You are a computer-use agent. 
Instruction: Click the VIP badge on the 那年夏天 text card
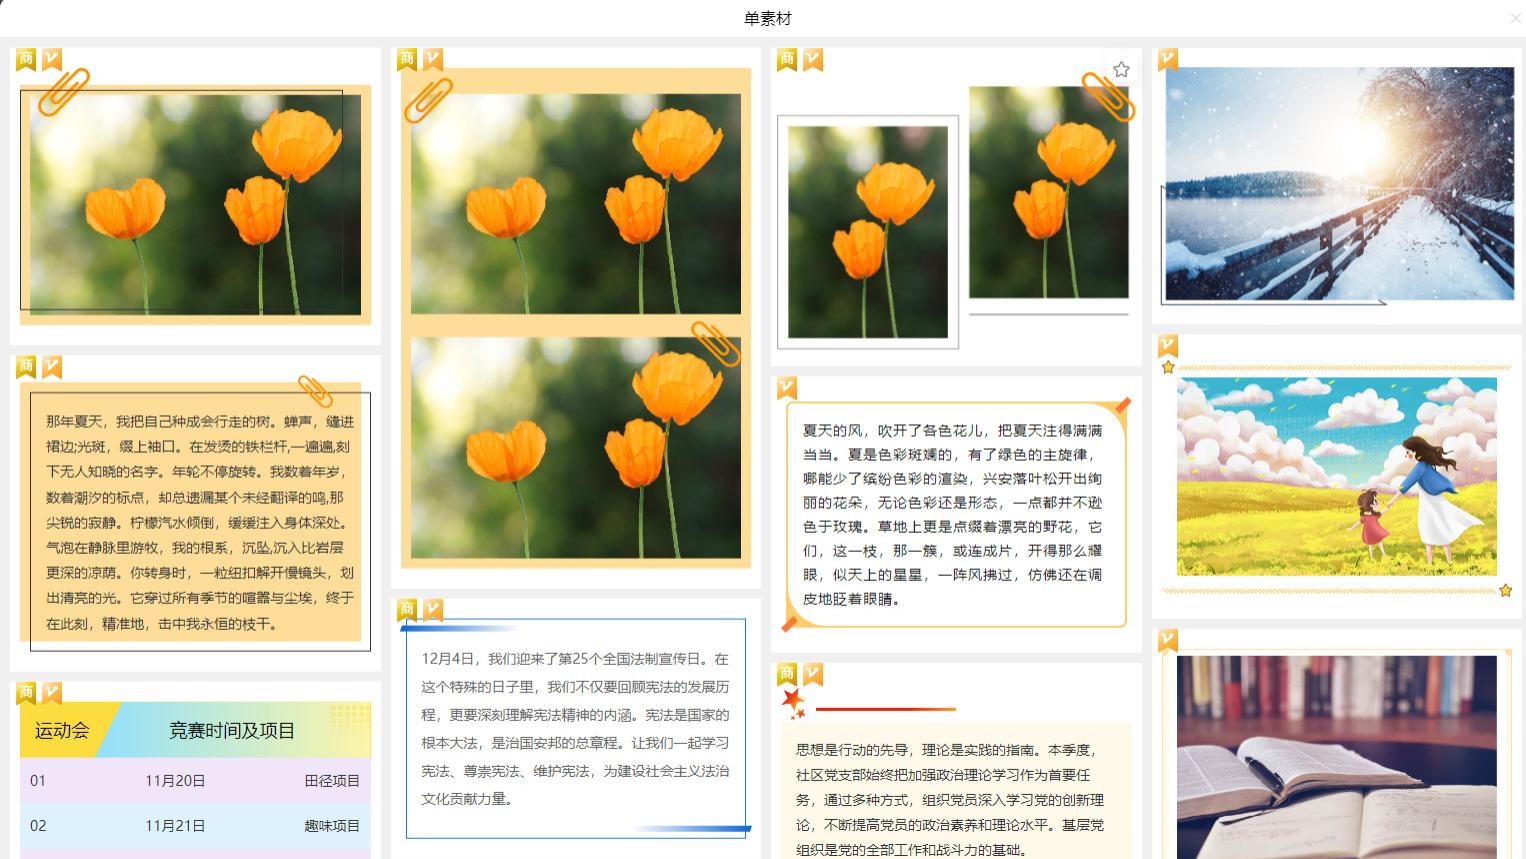pyautogui.click(x=52, y=367)
